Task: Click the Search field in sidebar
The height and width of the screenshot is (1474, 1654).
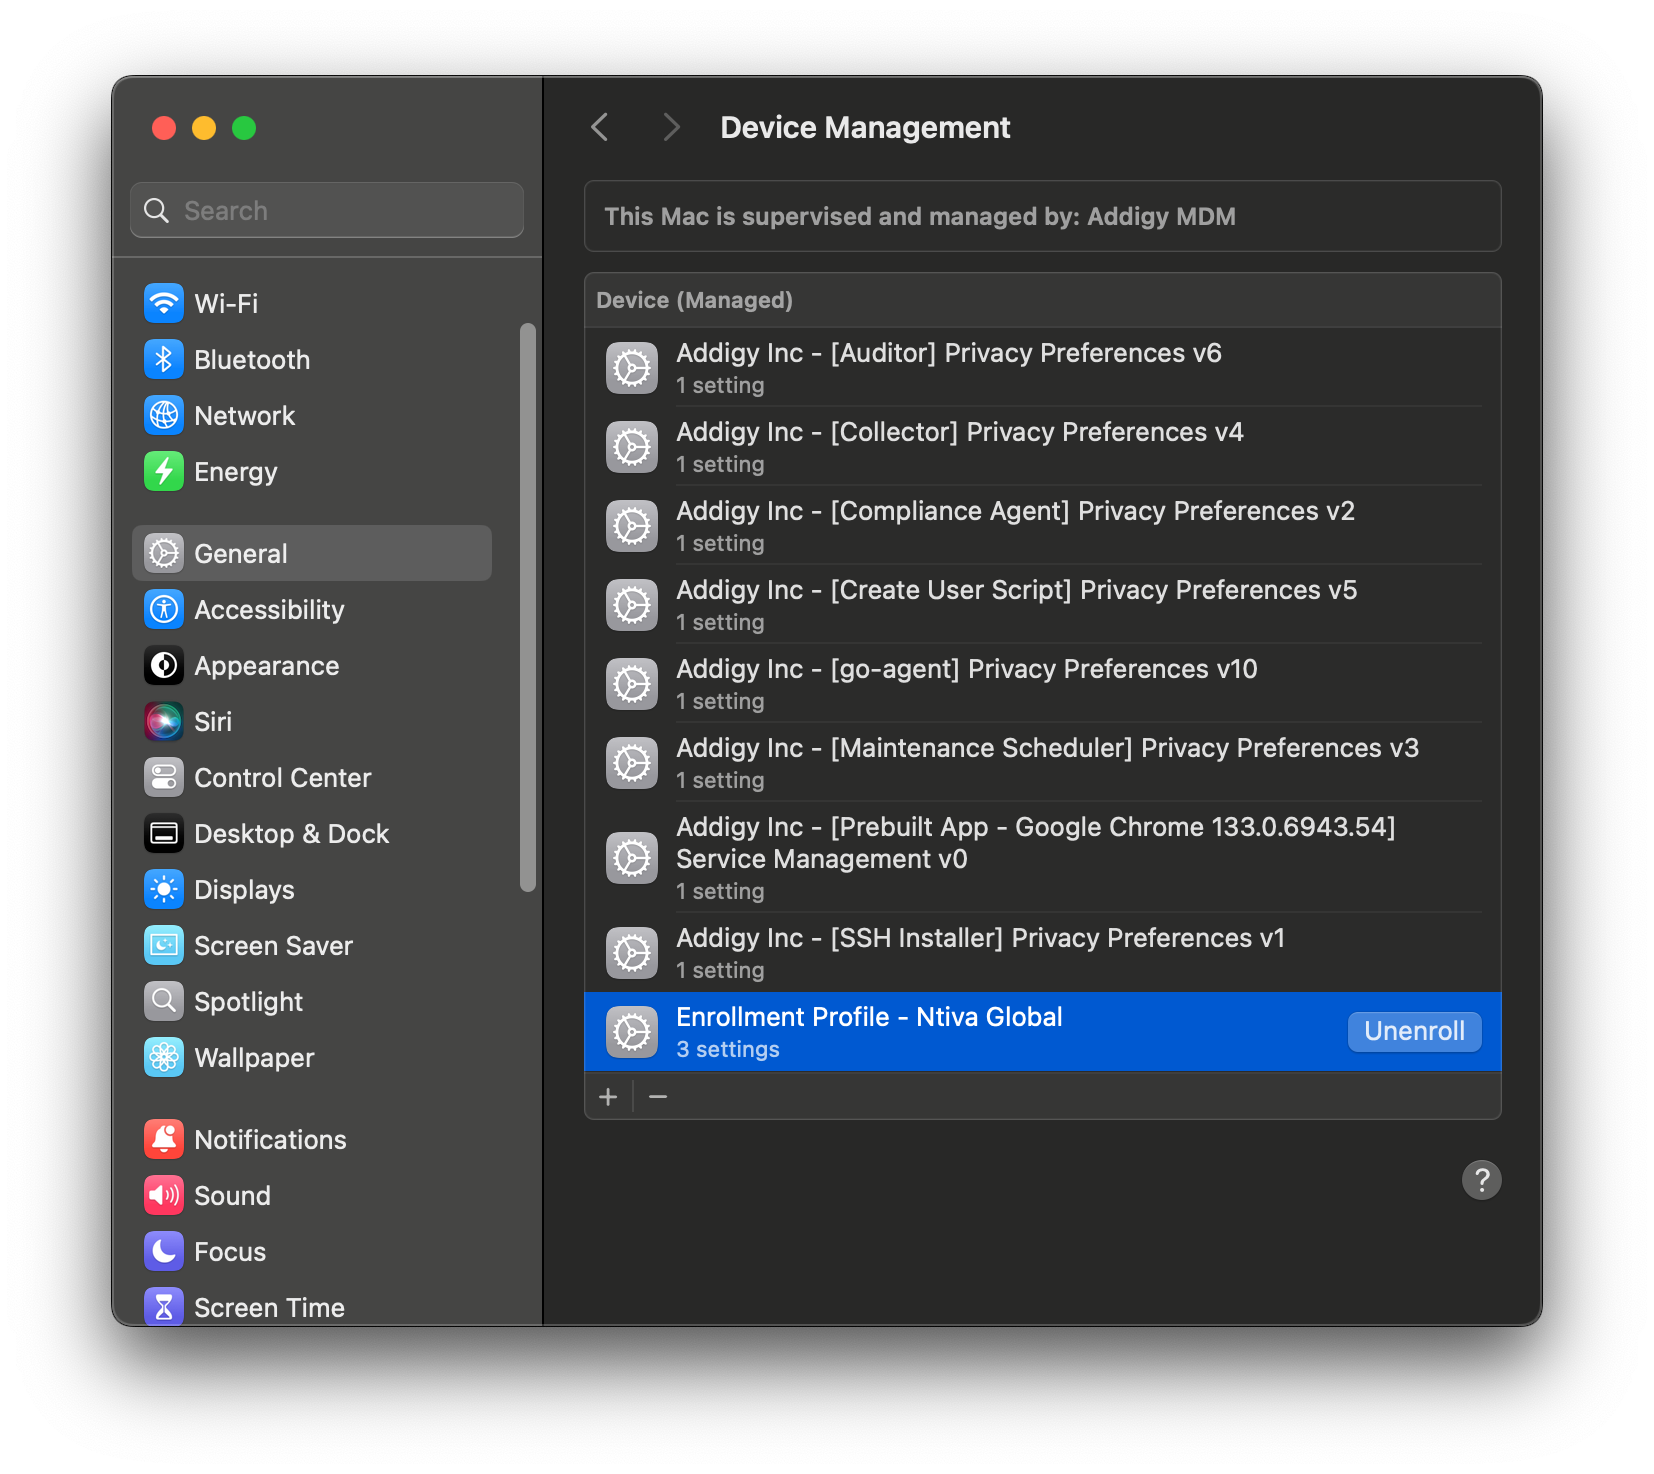Action: pyautogui.click(x=327, y=210)
